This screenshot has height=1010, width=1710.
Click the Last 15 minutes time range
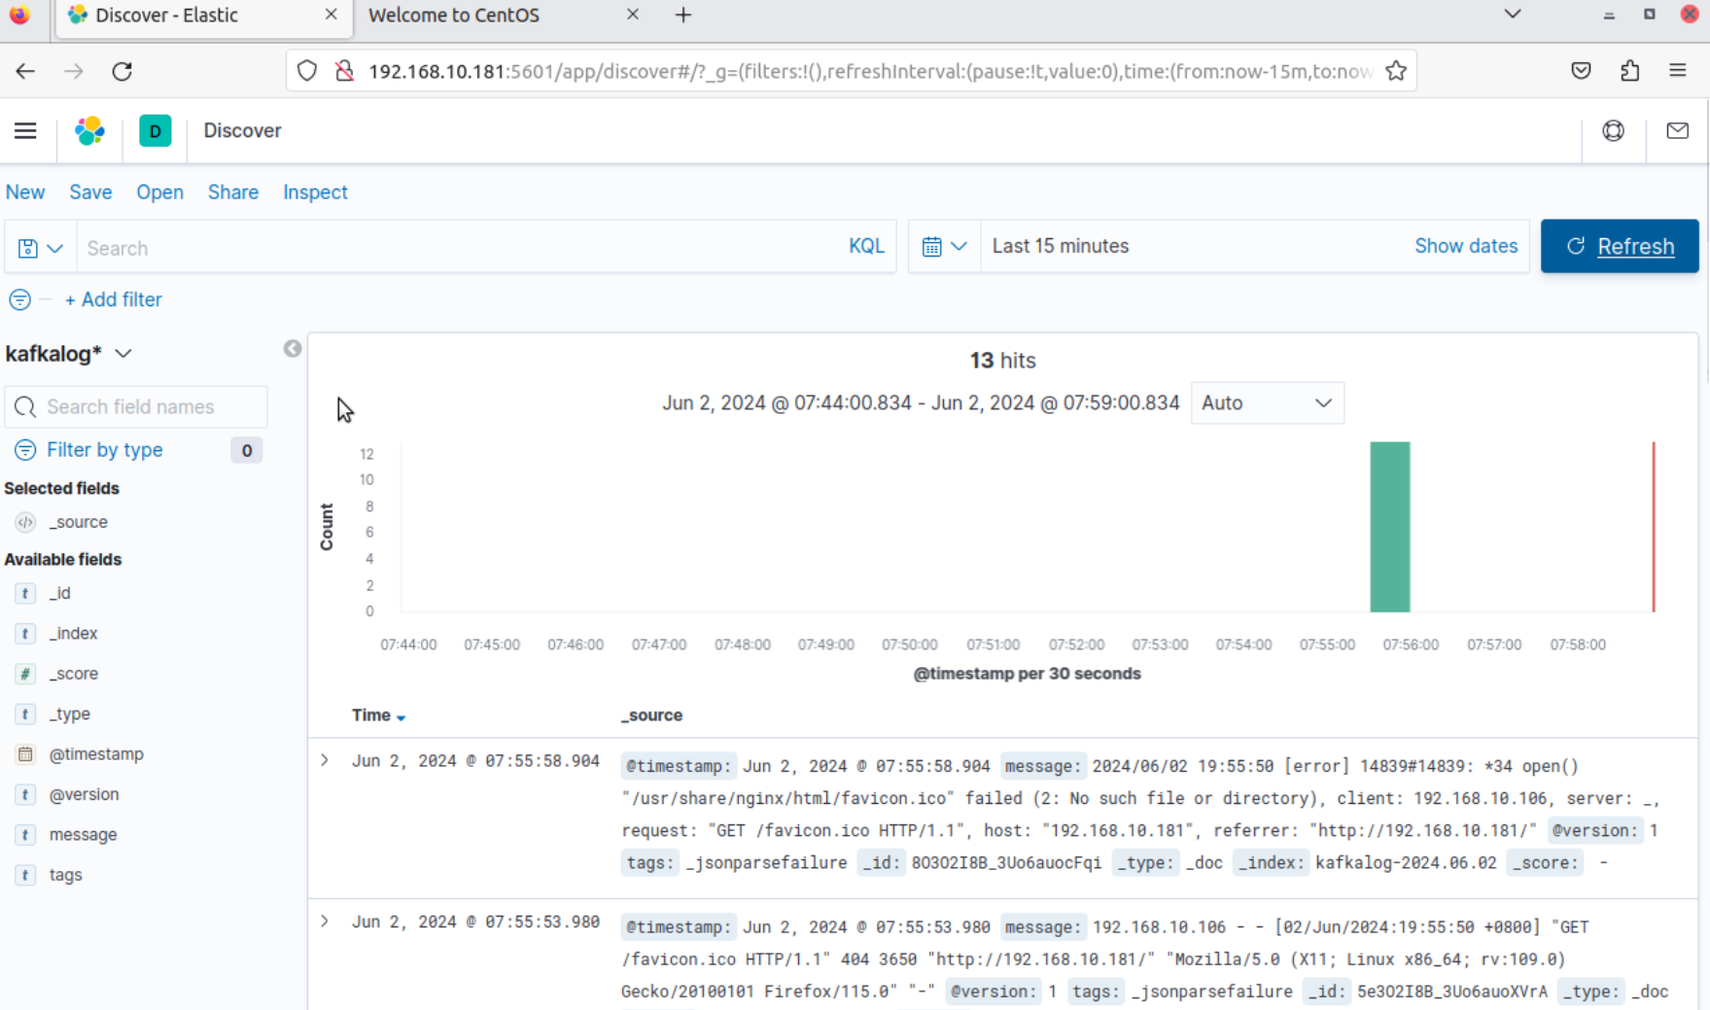point(1060,246)
